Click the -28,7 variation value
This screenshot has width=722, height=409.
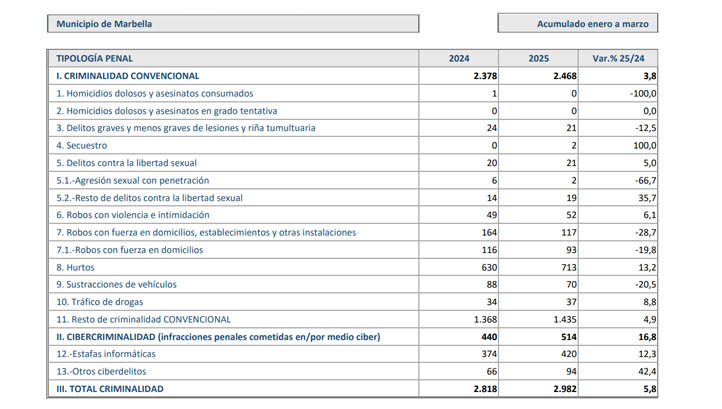[x=646, y=233]
